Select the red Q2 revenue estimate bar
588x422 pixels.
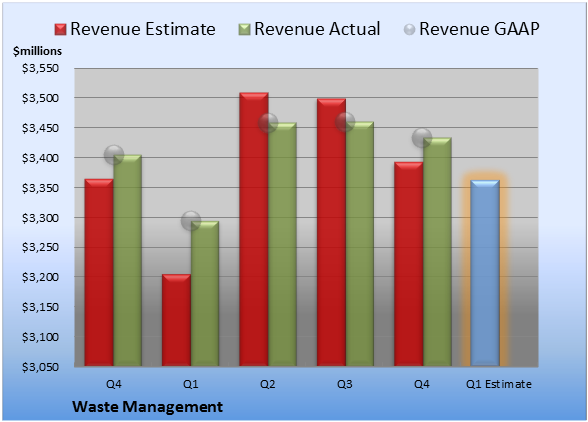pos(254,229)
